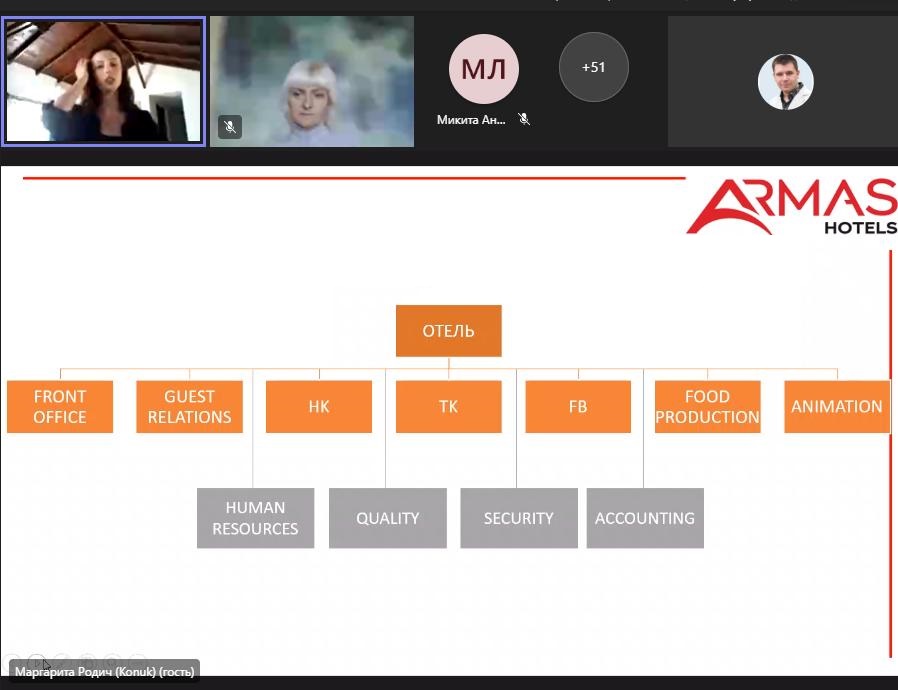Click the muted mic icon on blonde woman's video
The width and height of the screenshot is (898, 690).
click(x=230, y=127)
